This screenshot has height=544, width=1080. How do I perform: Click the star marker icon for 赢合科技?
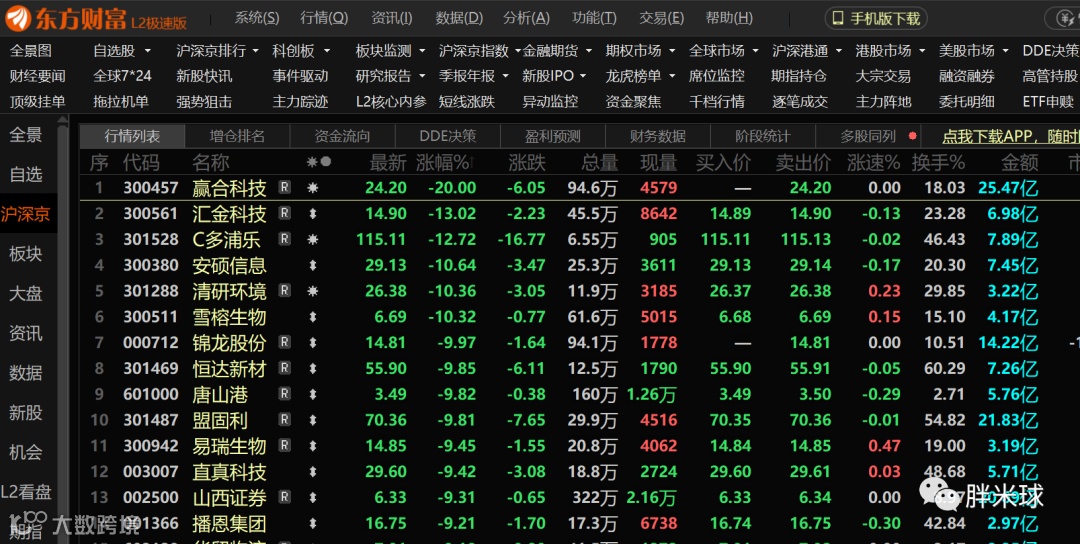click(x=313, y=187)
